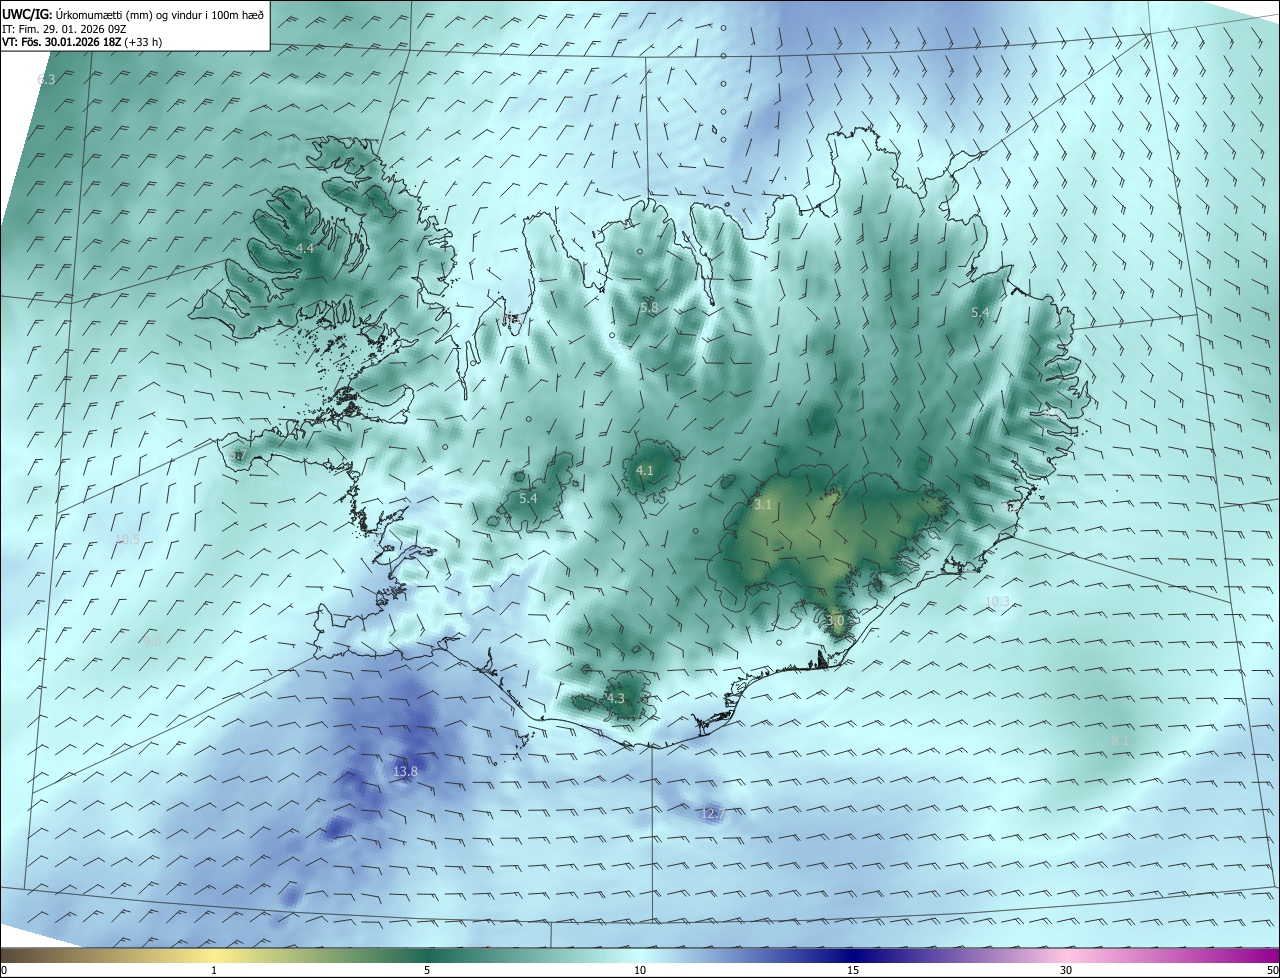Click the 13.8 value in the dark blue area
Screen dimensions: 1280x978
coord(405,772)
